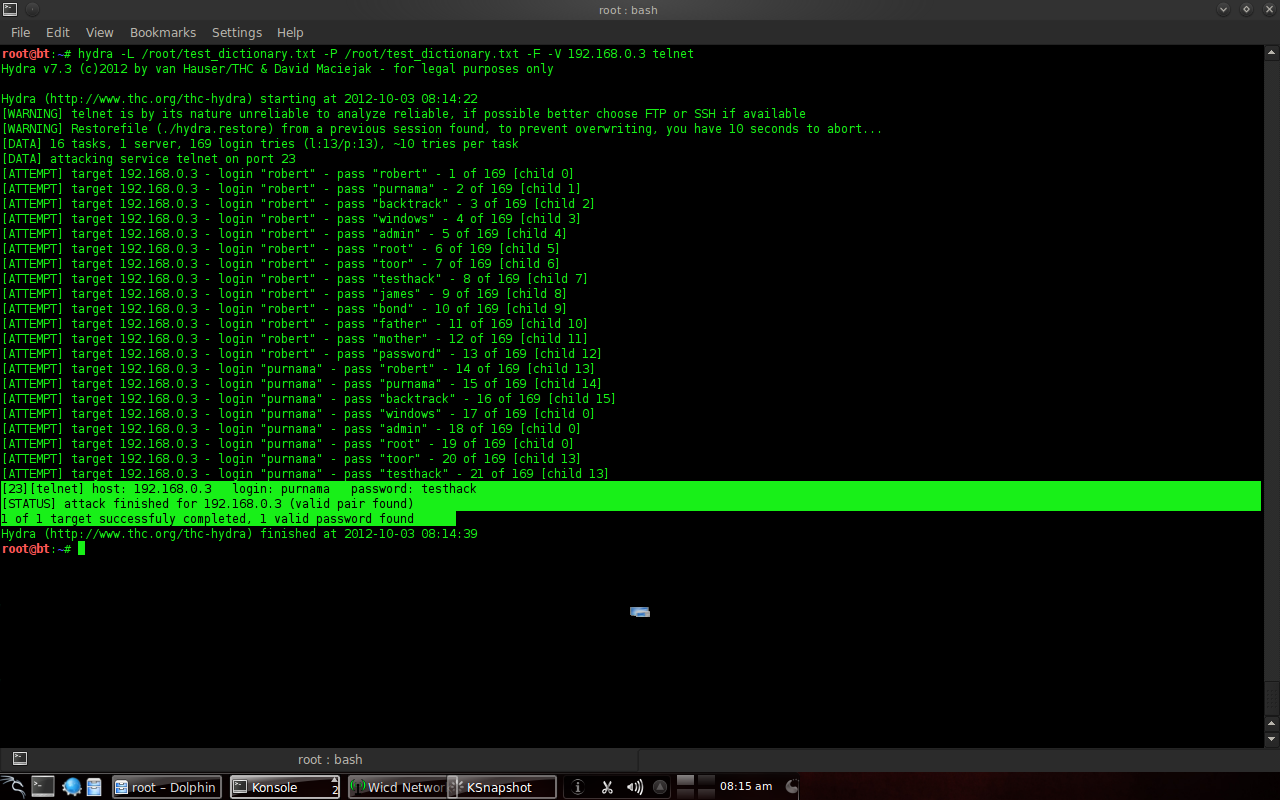
Task: Click the '[WARNING] telnet is by its nature unreliable' line
Action: (x=403, y=114)
